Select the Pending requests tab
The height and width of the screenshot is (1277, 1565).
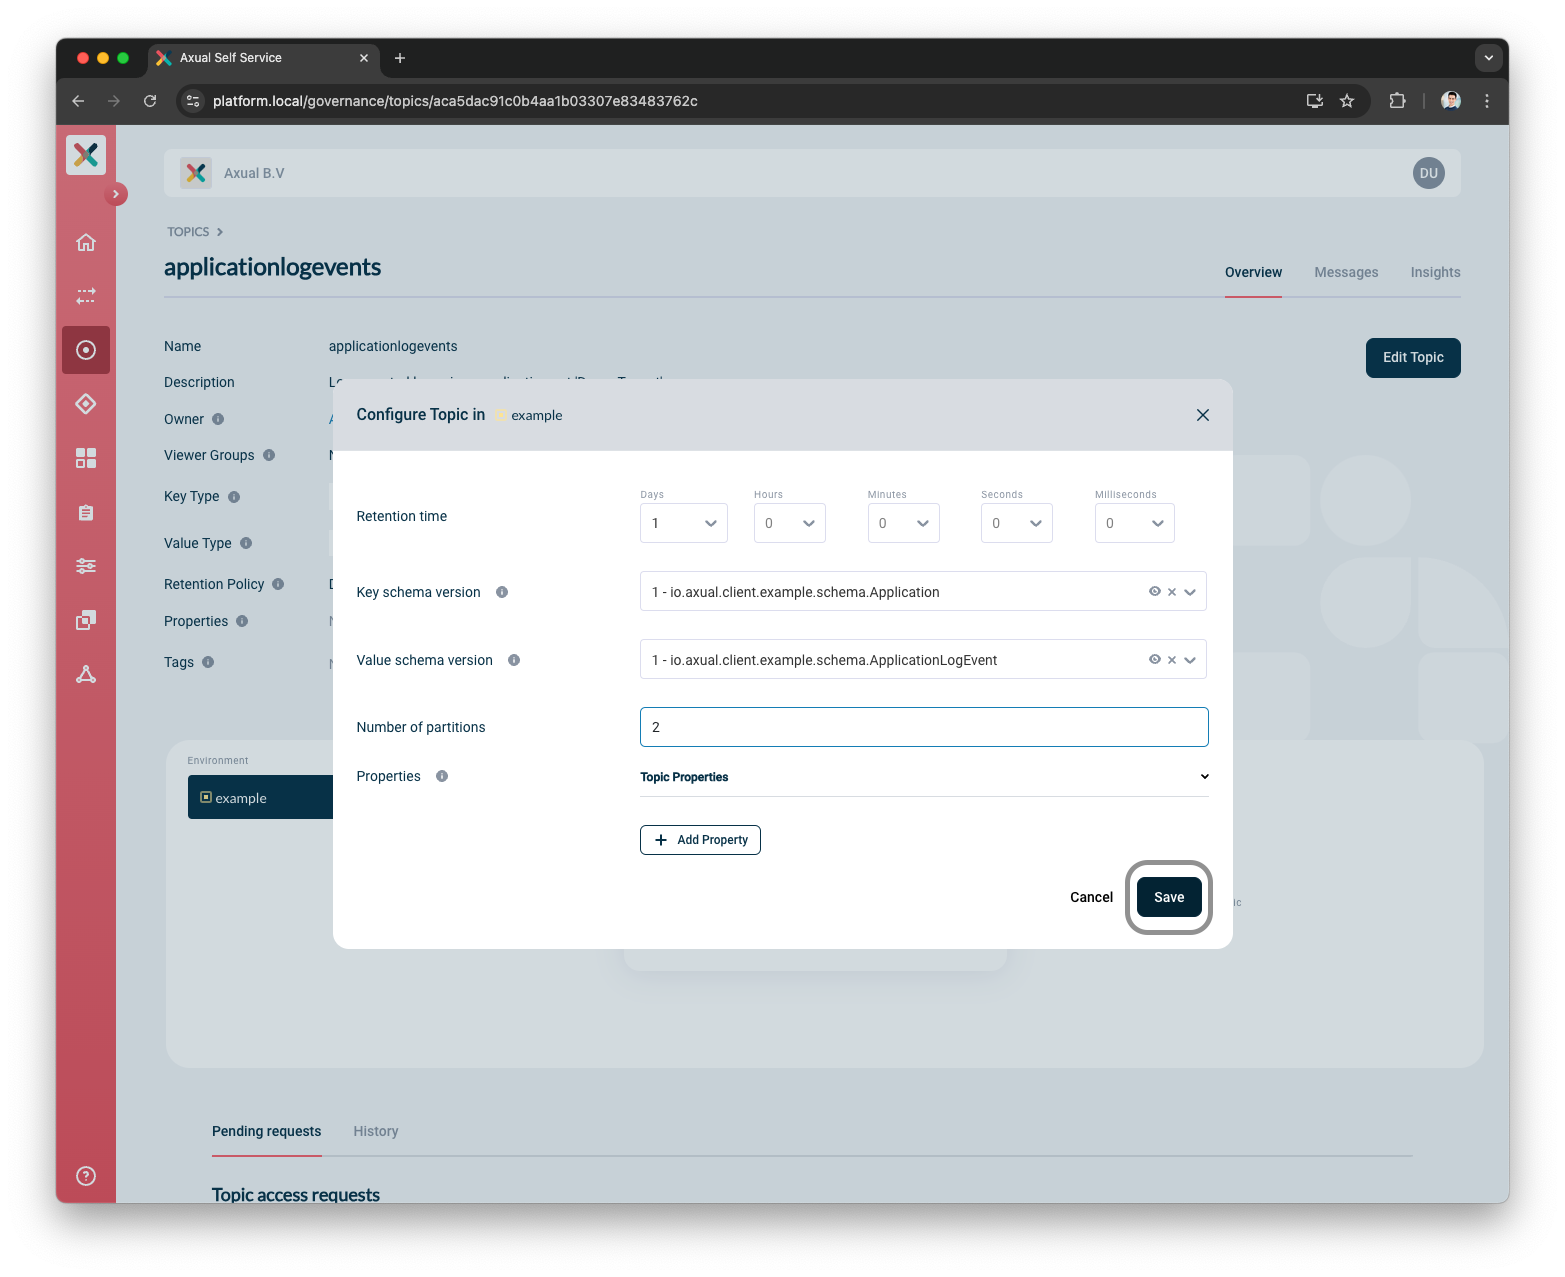[267, 1131]
